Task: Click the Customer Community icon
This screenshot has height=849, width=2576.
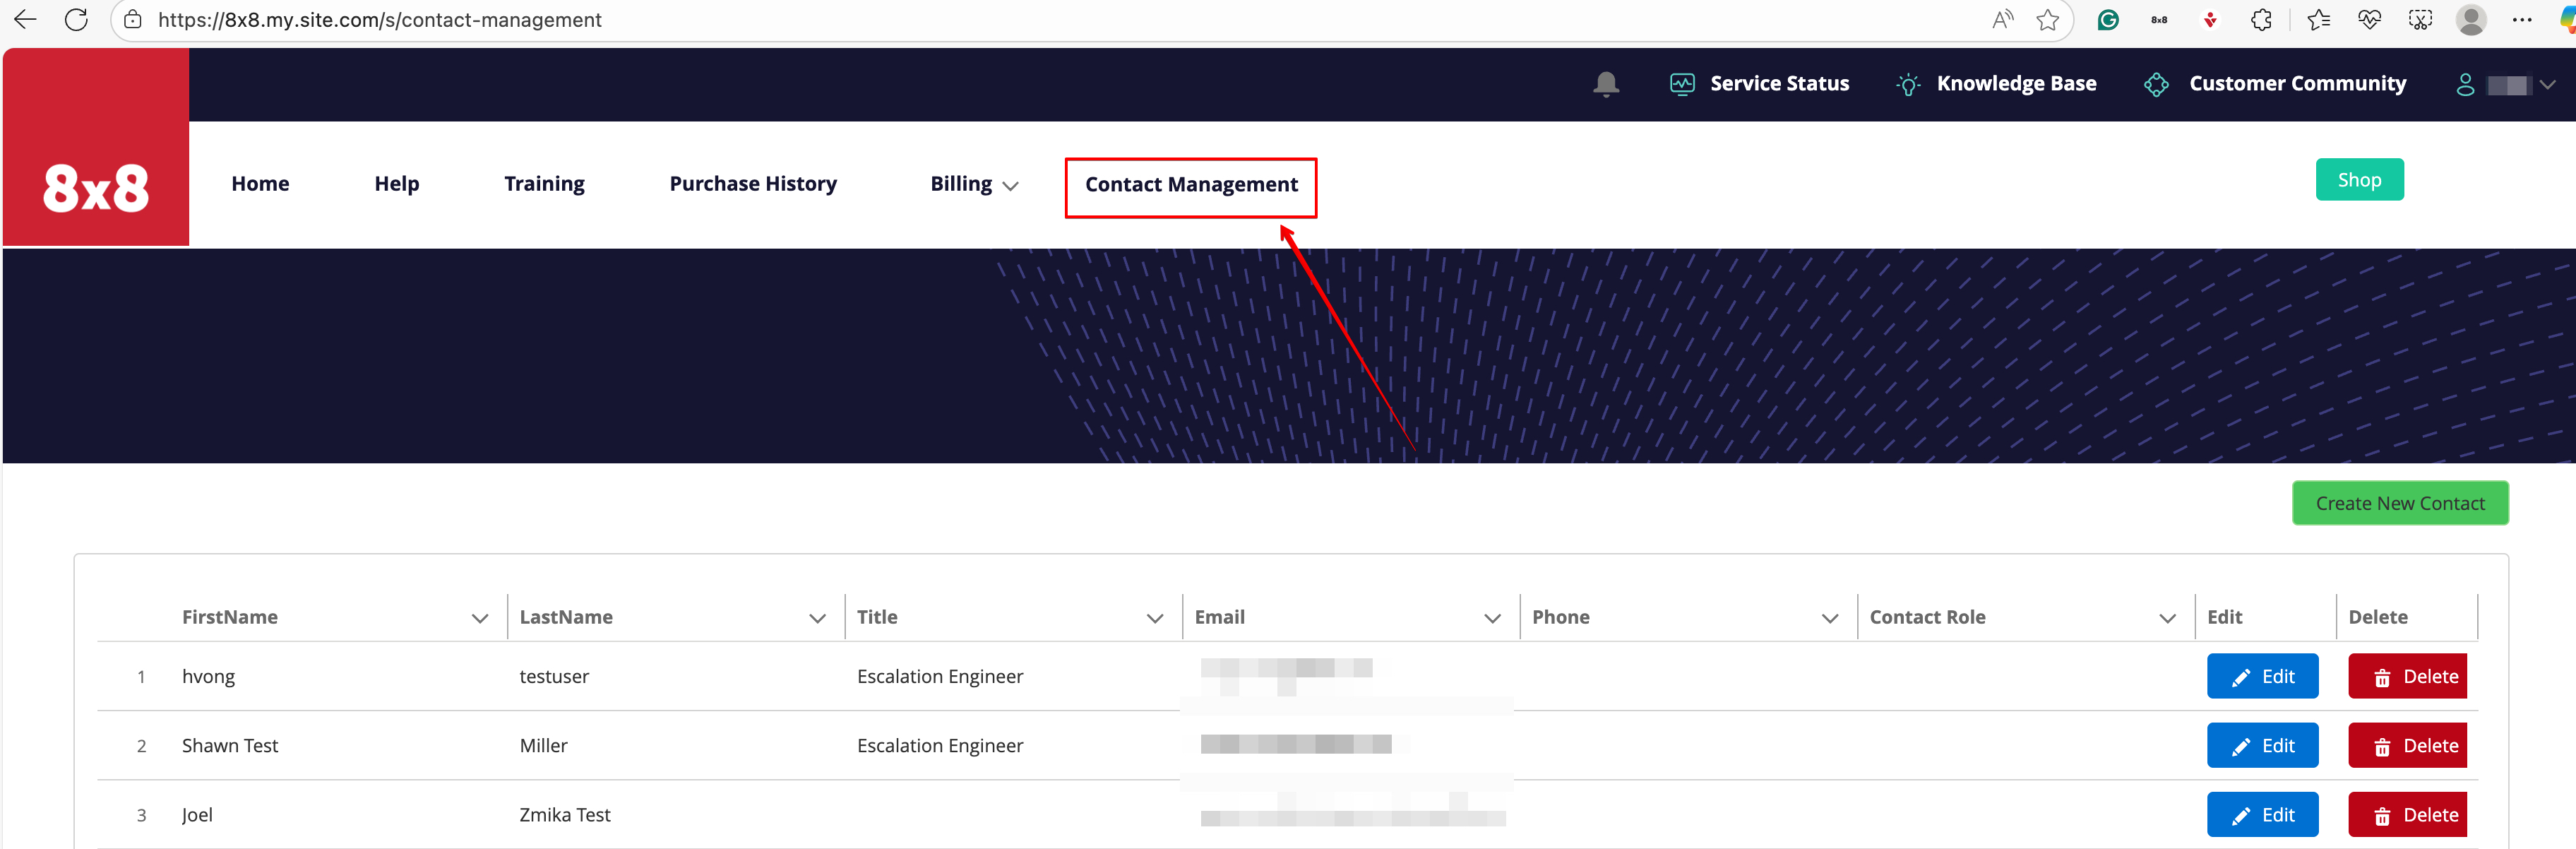Action: click(2156, 84)
